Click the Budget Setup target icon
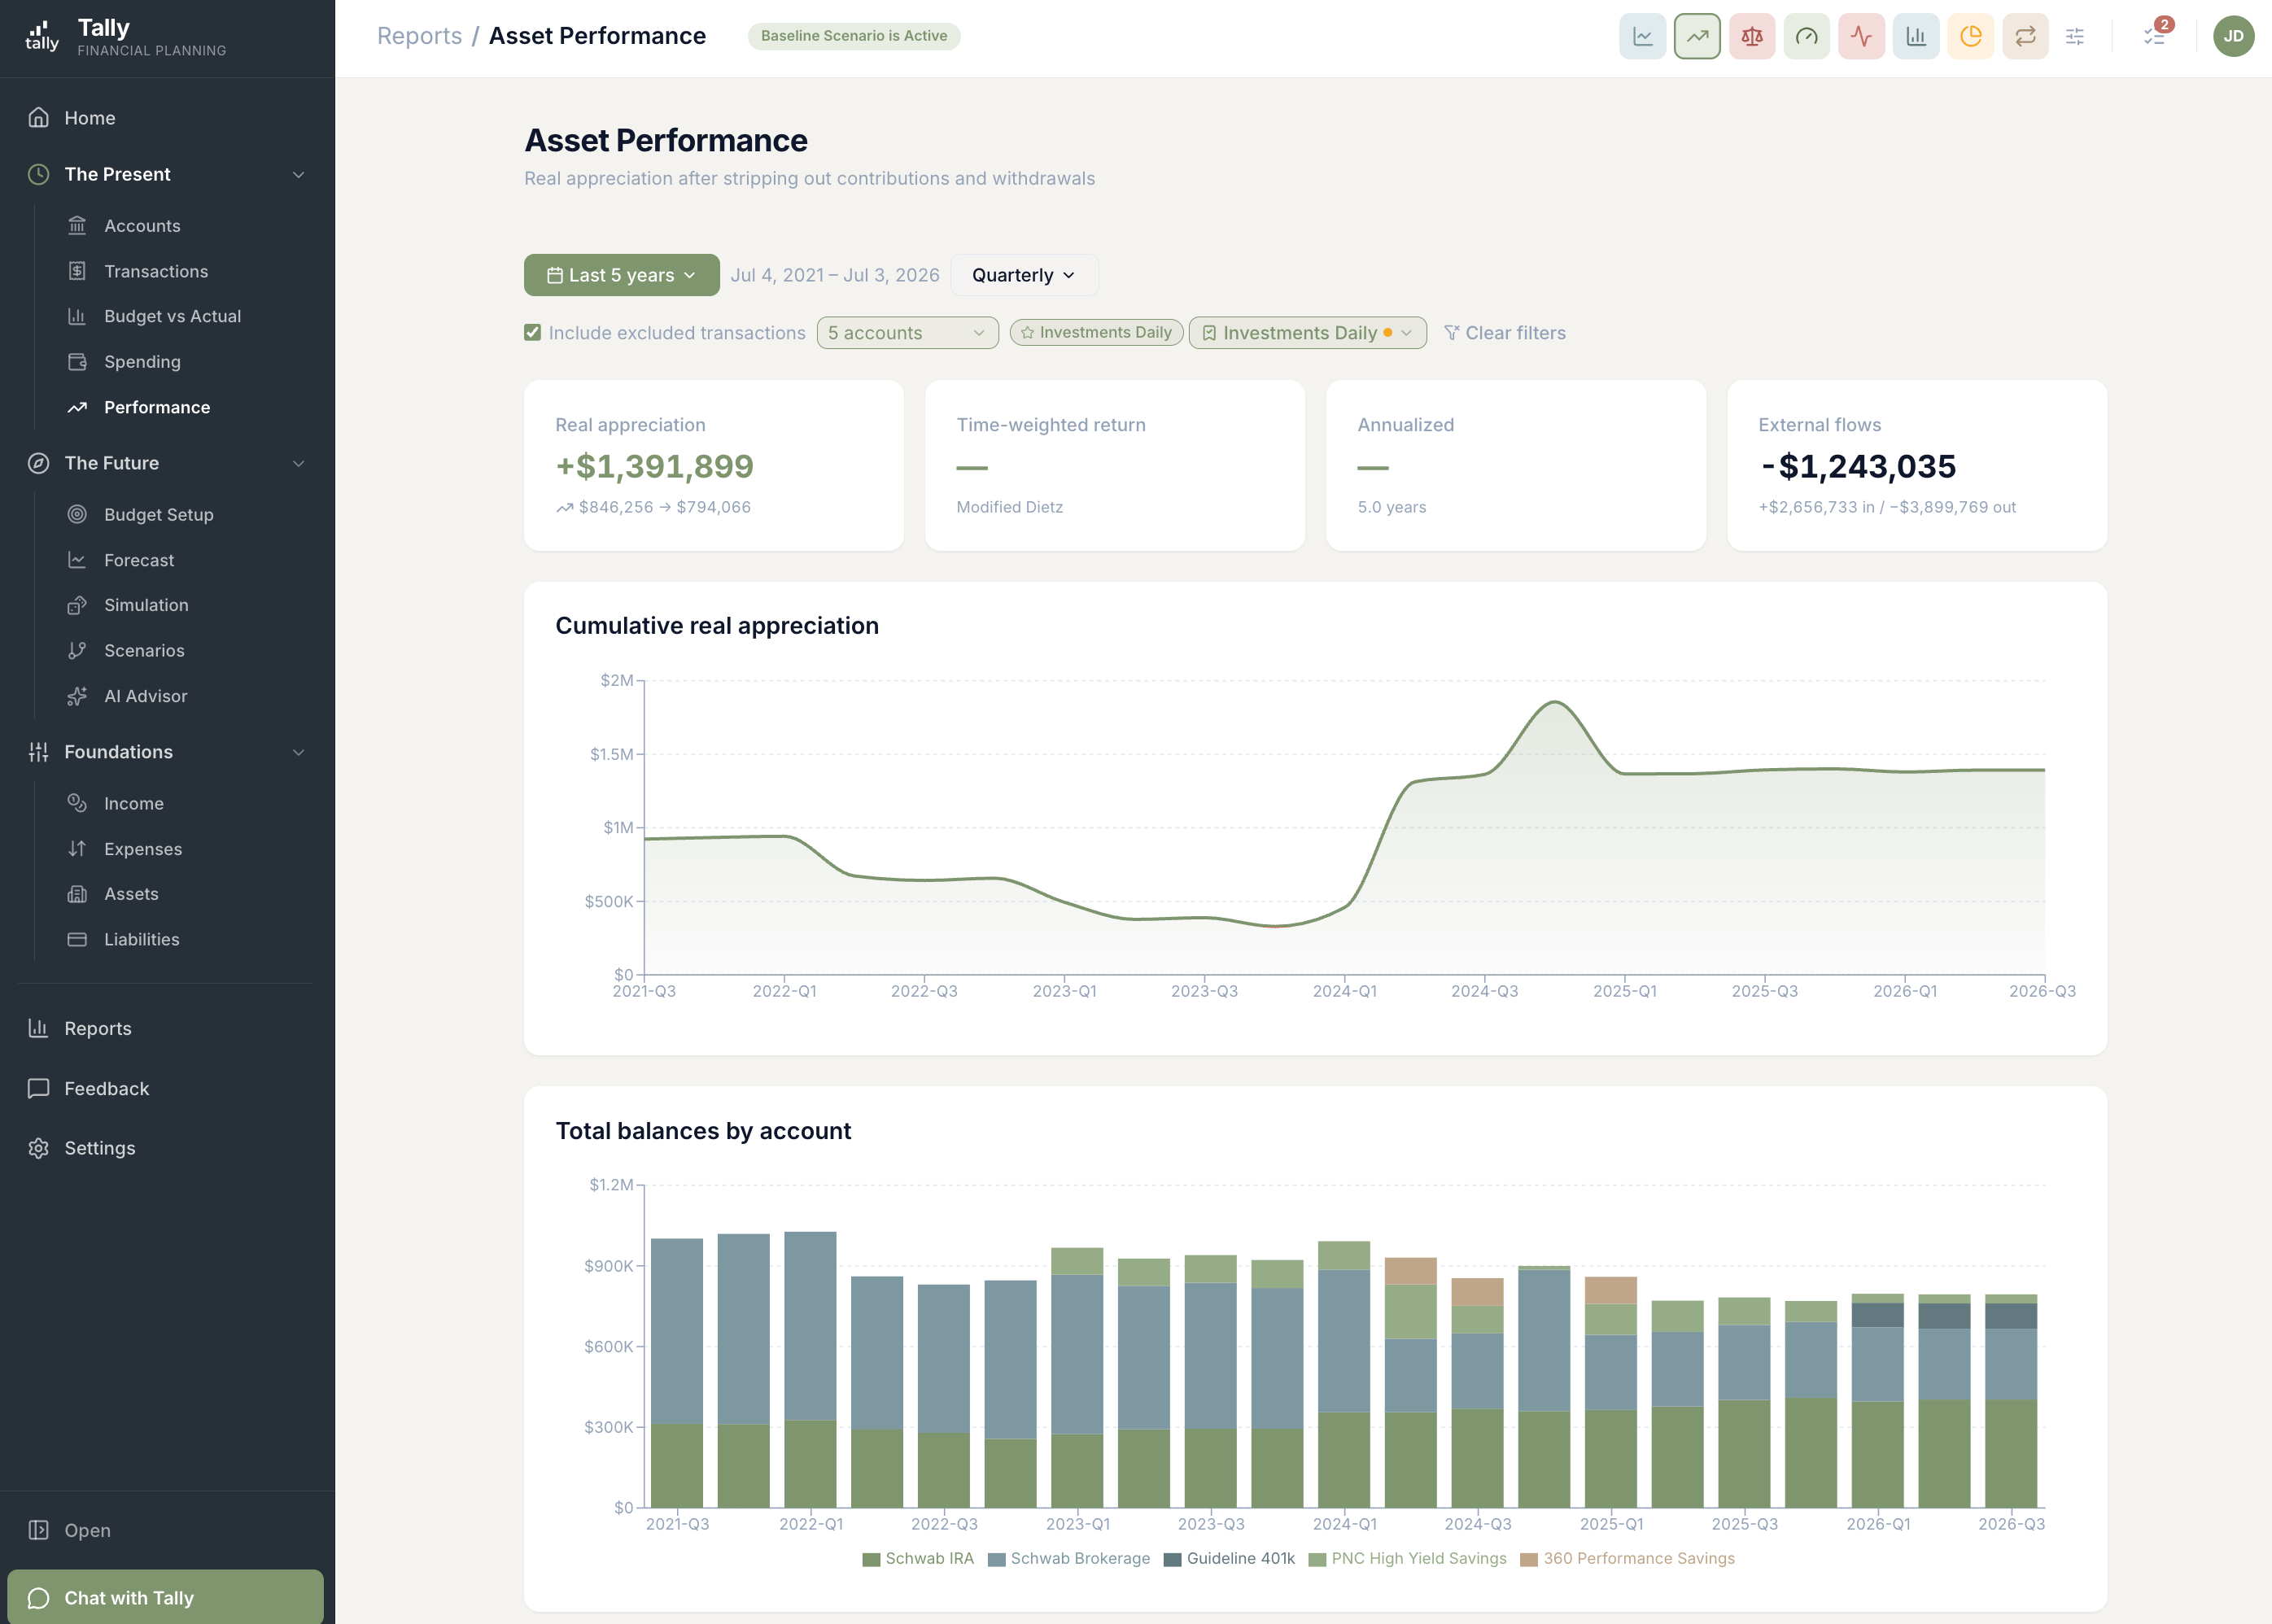The height and width of the screenshot is (1624, 2272). 77,514
